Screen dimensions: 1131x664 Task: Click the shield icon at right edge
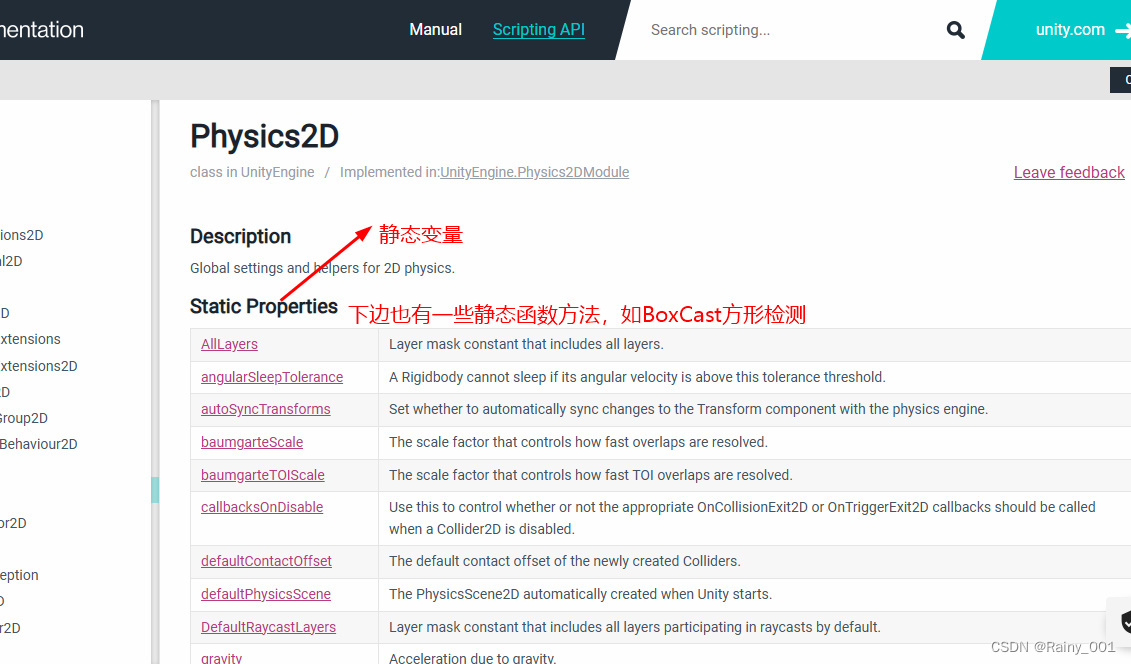click(x=1125, y=621)
